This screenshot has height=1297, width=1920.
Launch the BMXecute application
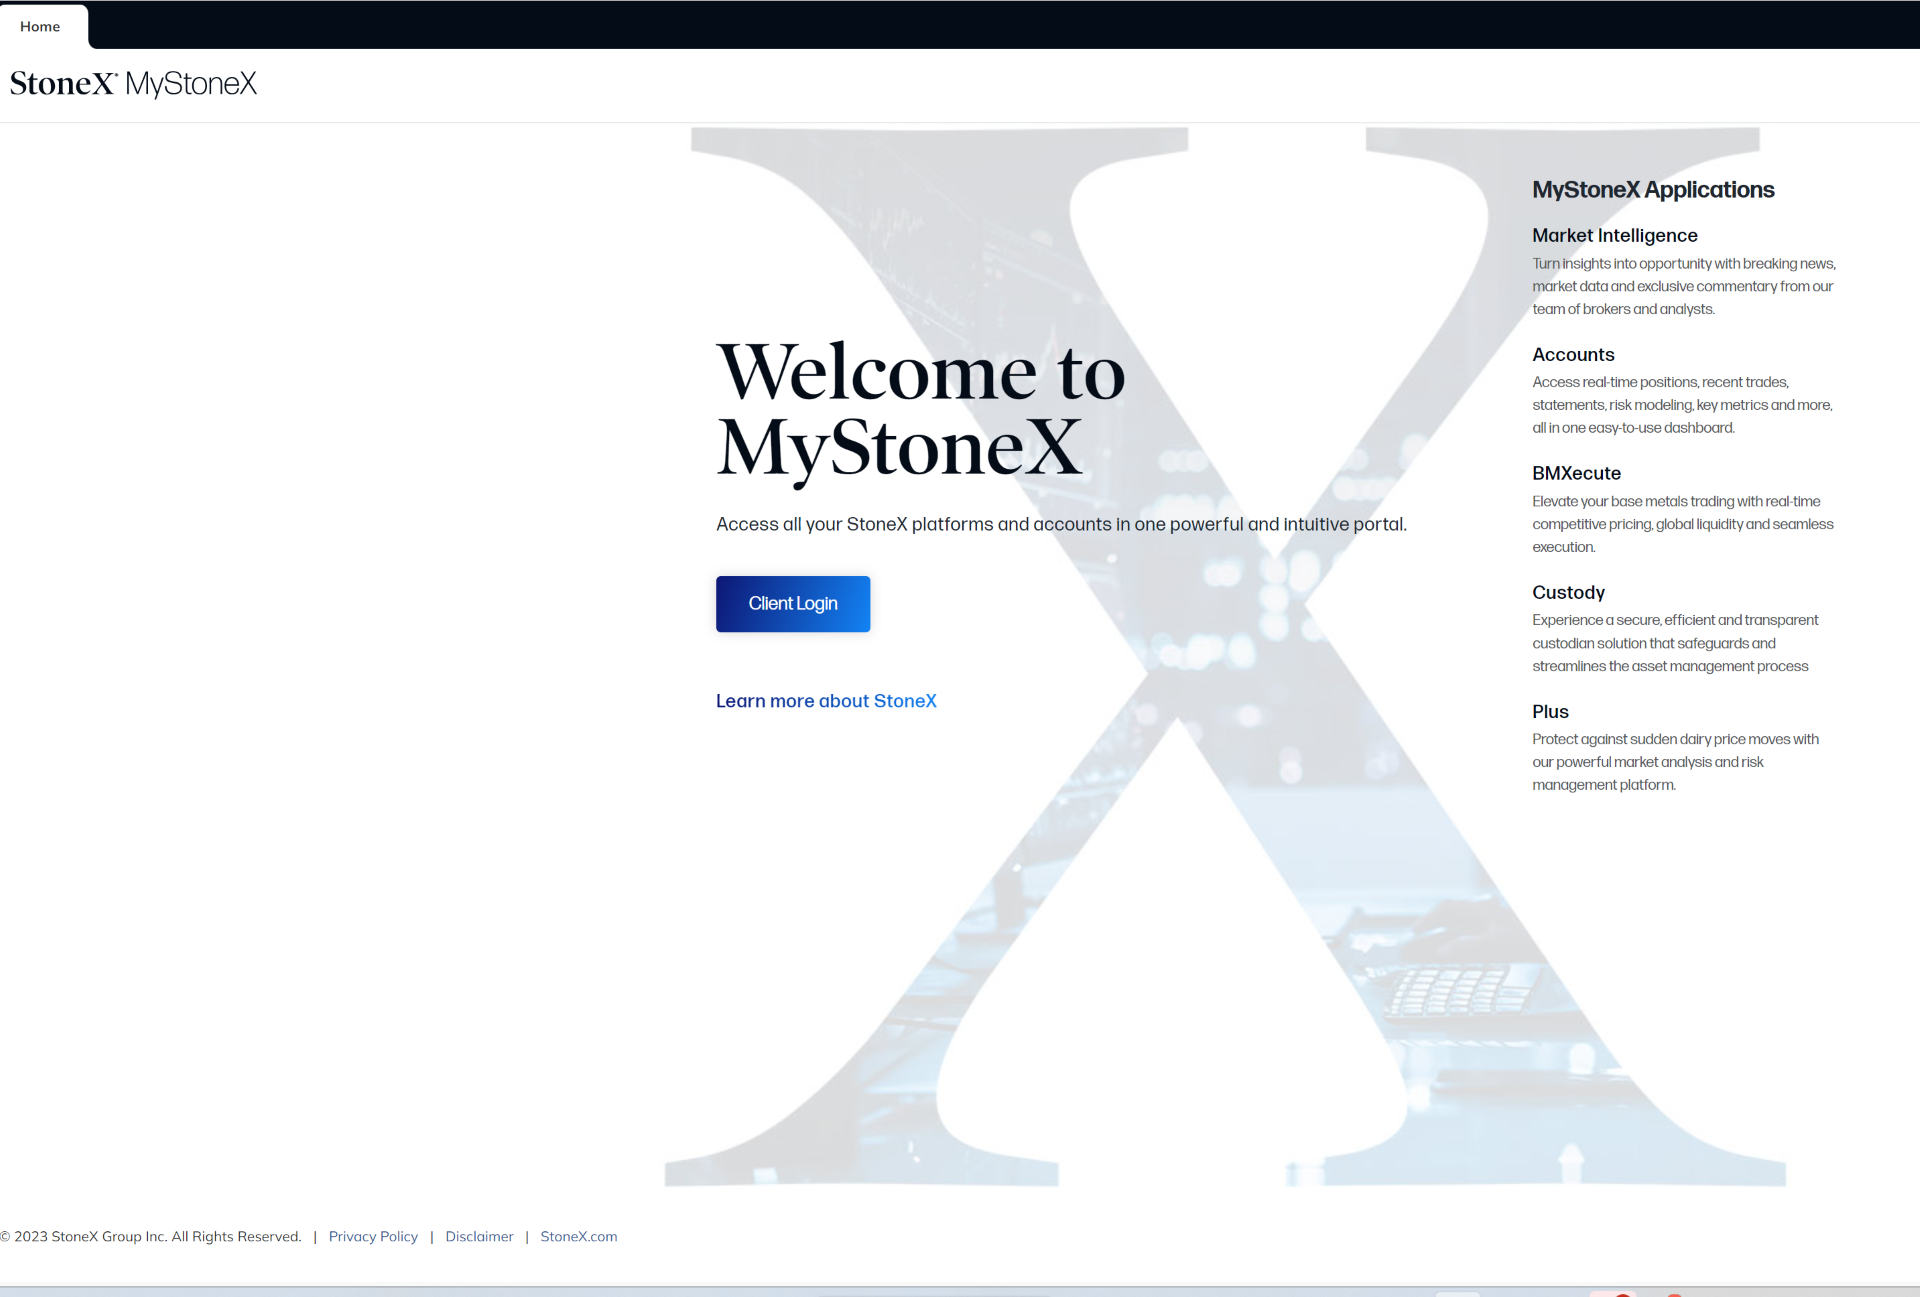click(x=1576, y=473)
